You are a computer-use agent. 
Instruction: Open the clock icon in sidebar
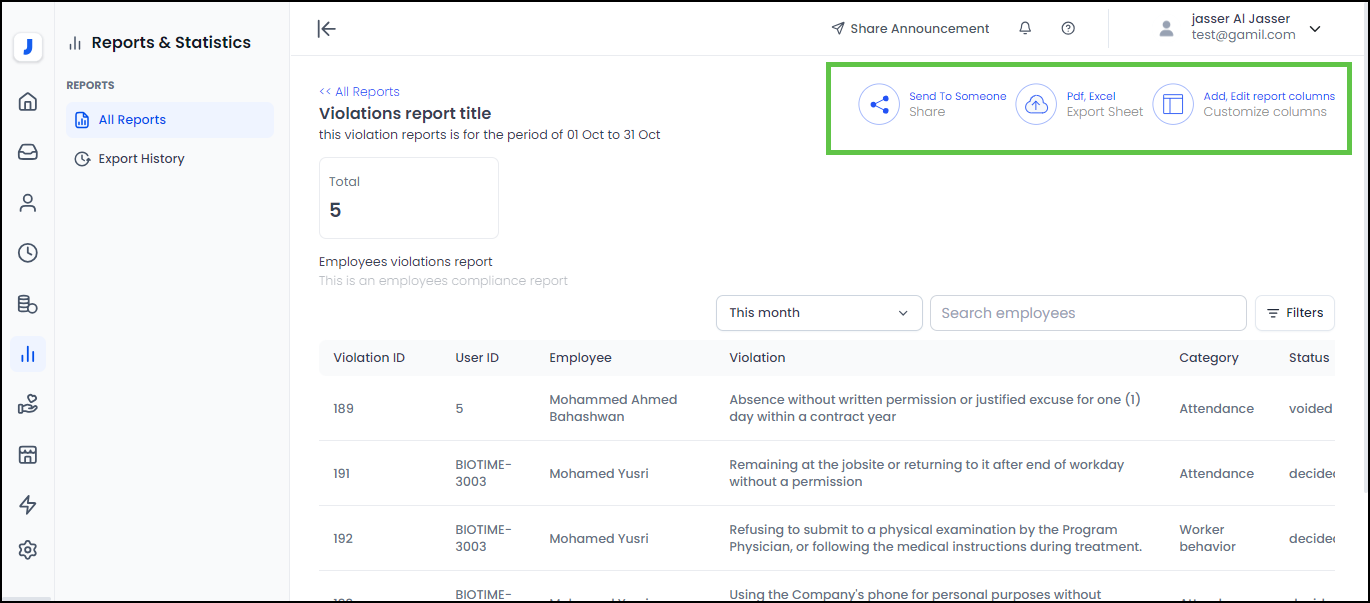pyautogui.click(x=28, y=253)
